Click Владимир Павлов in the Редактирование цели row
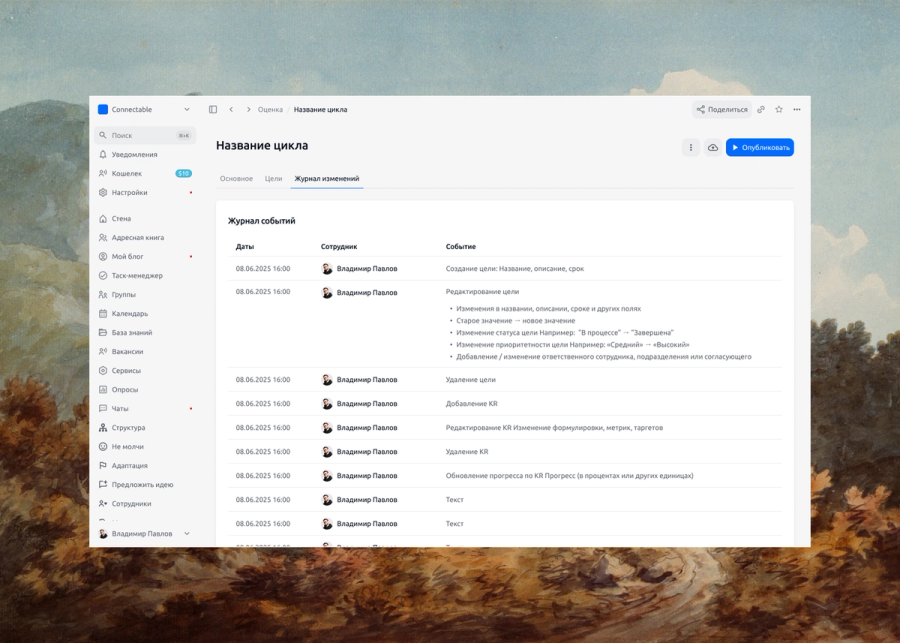Viewport: 900px width, 643px height. pyautogui.click(x=367, y=293)
